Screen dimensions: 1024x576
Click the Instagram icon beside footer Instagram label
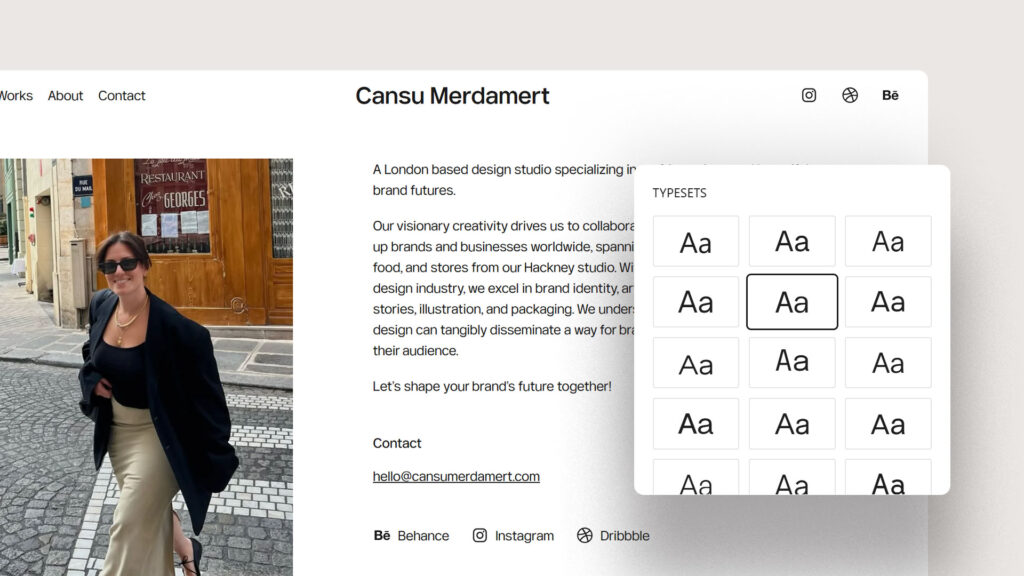[479, 536]
